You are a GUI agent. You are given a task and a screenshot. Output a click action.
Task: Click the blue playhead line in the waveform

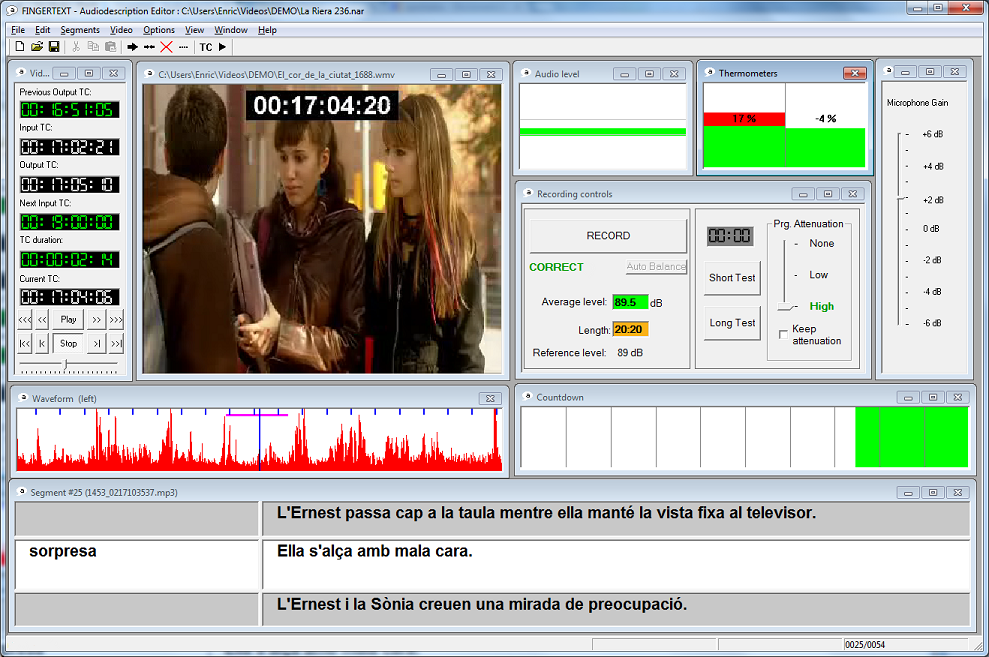(x=259, y=439)
